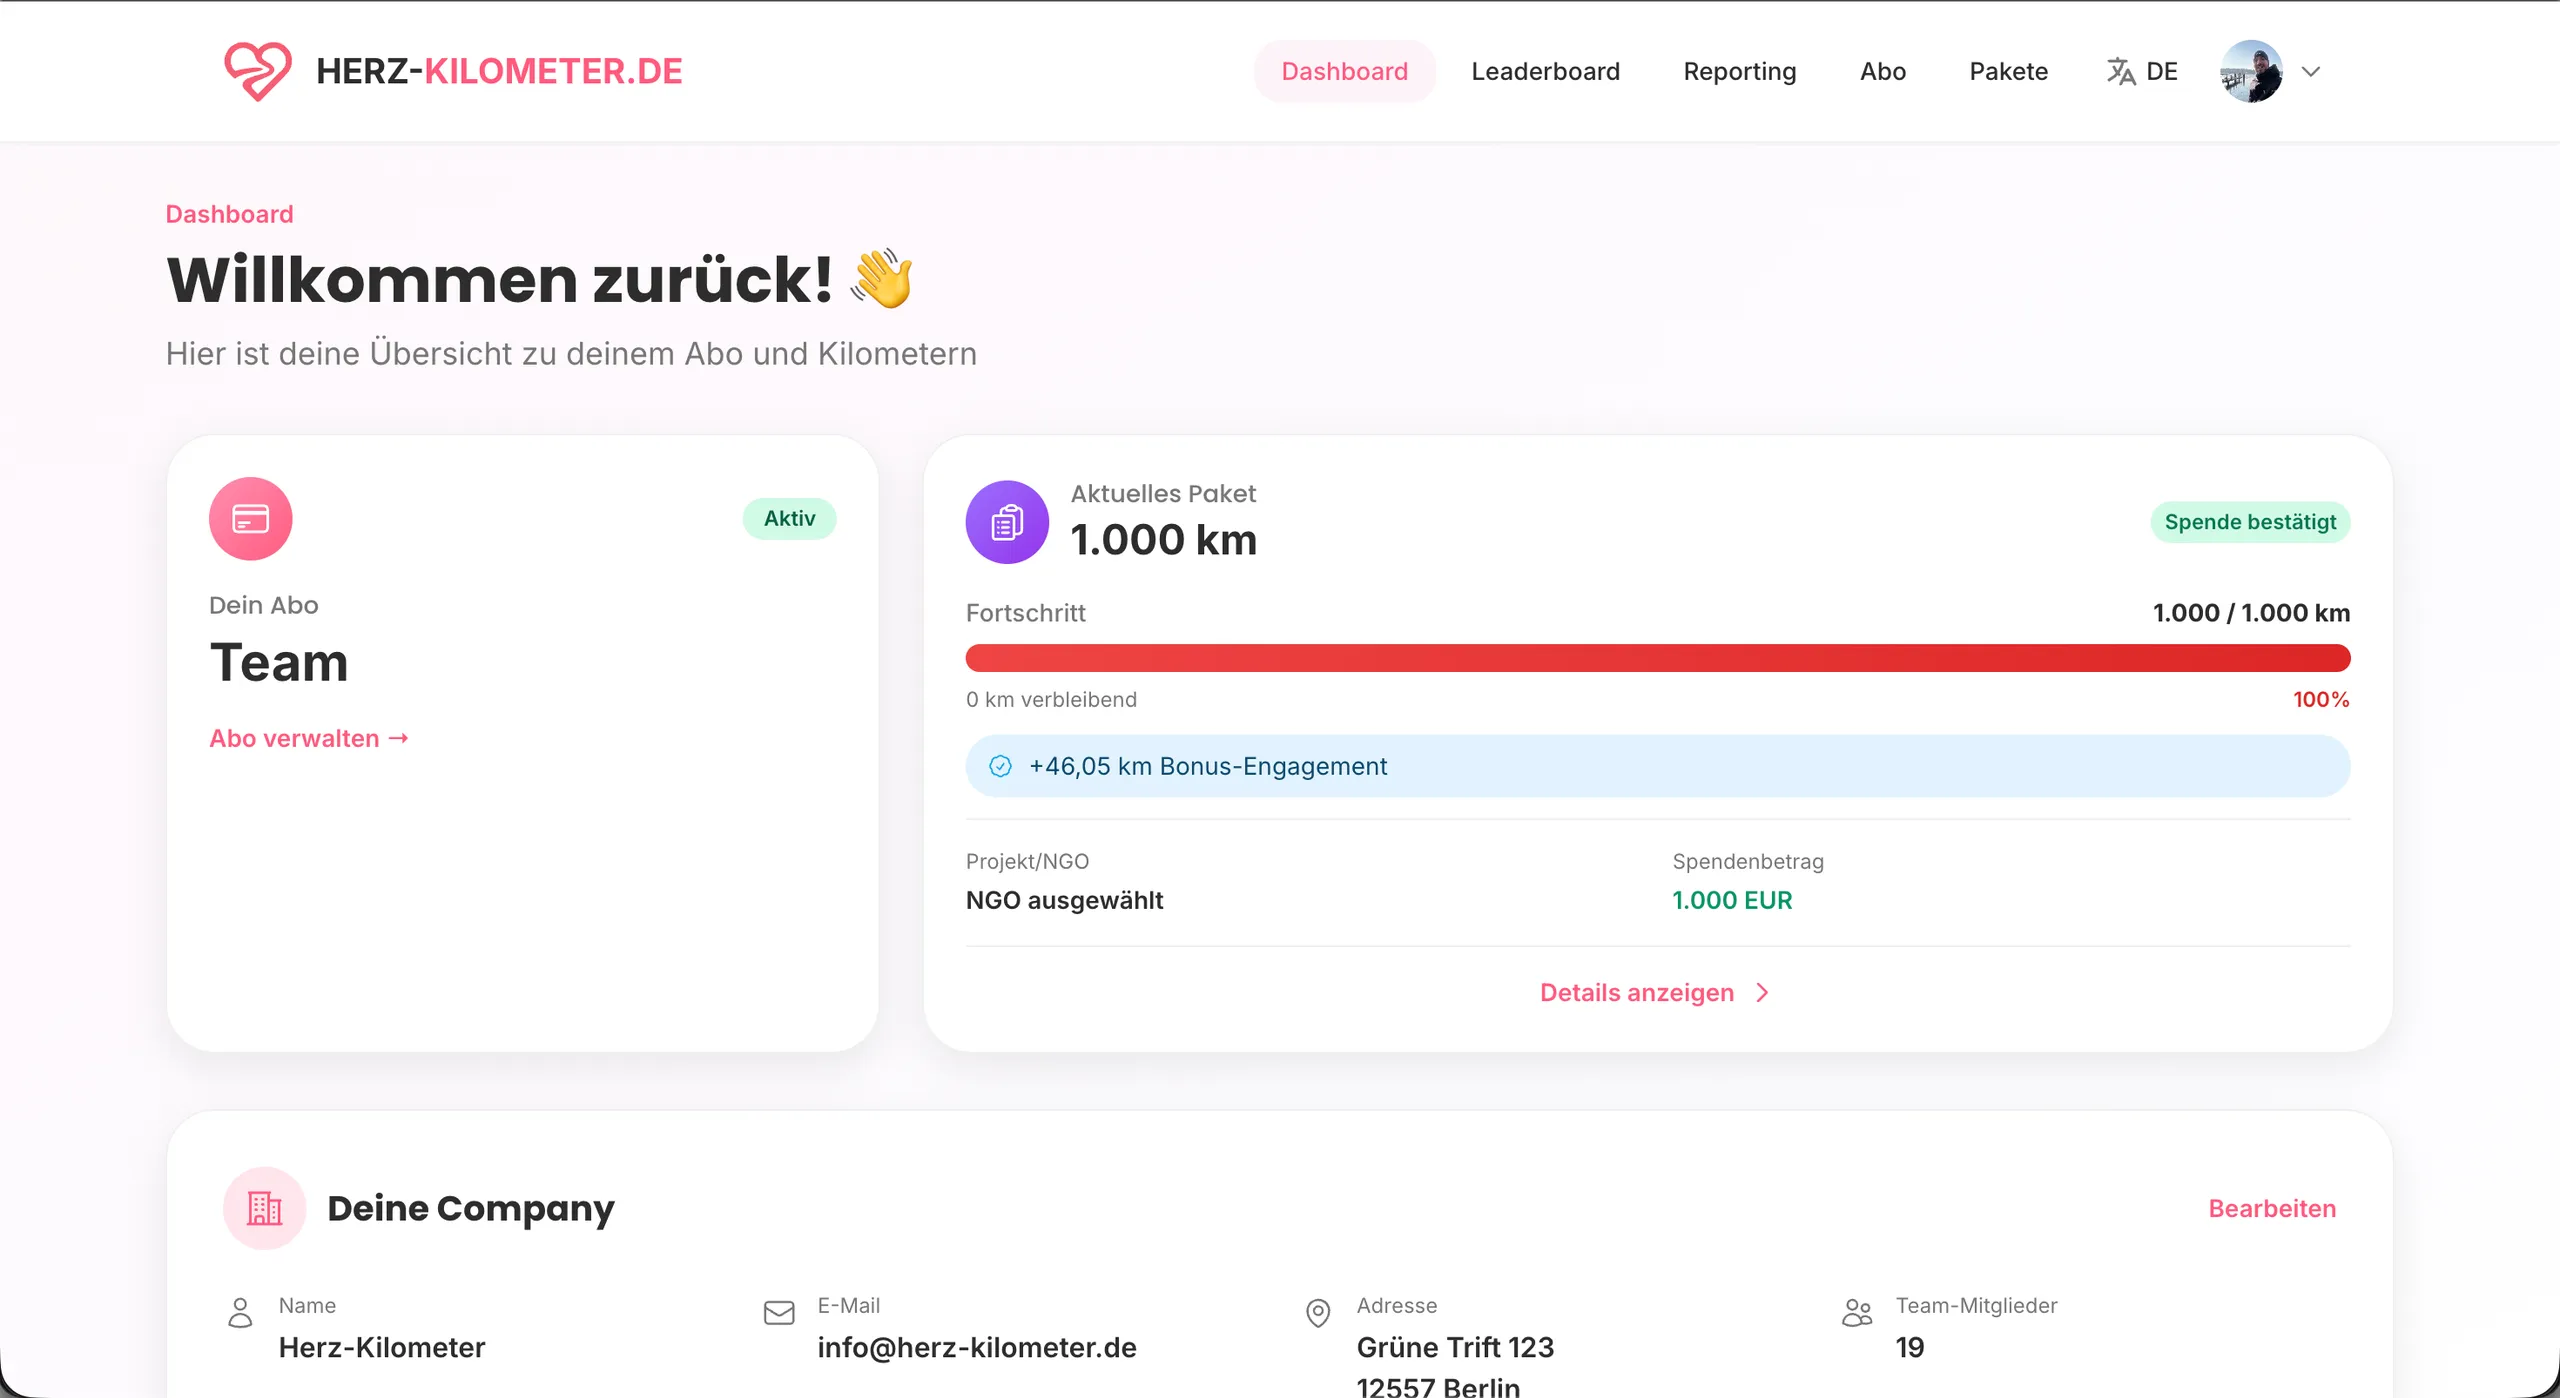The width and height of the screenshot is (2560, 1398).
Task: Click the envelope icon beside E-Mail
Action: click(x=778, y=1311)
